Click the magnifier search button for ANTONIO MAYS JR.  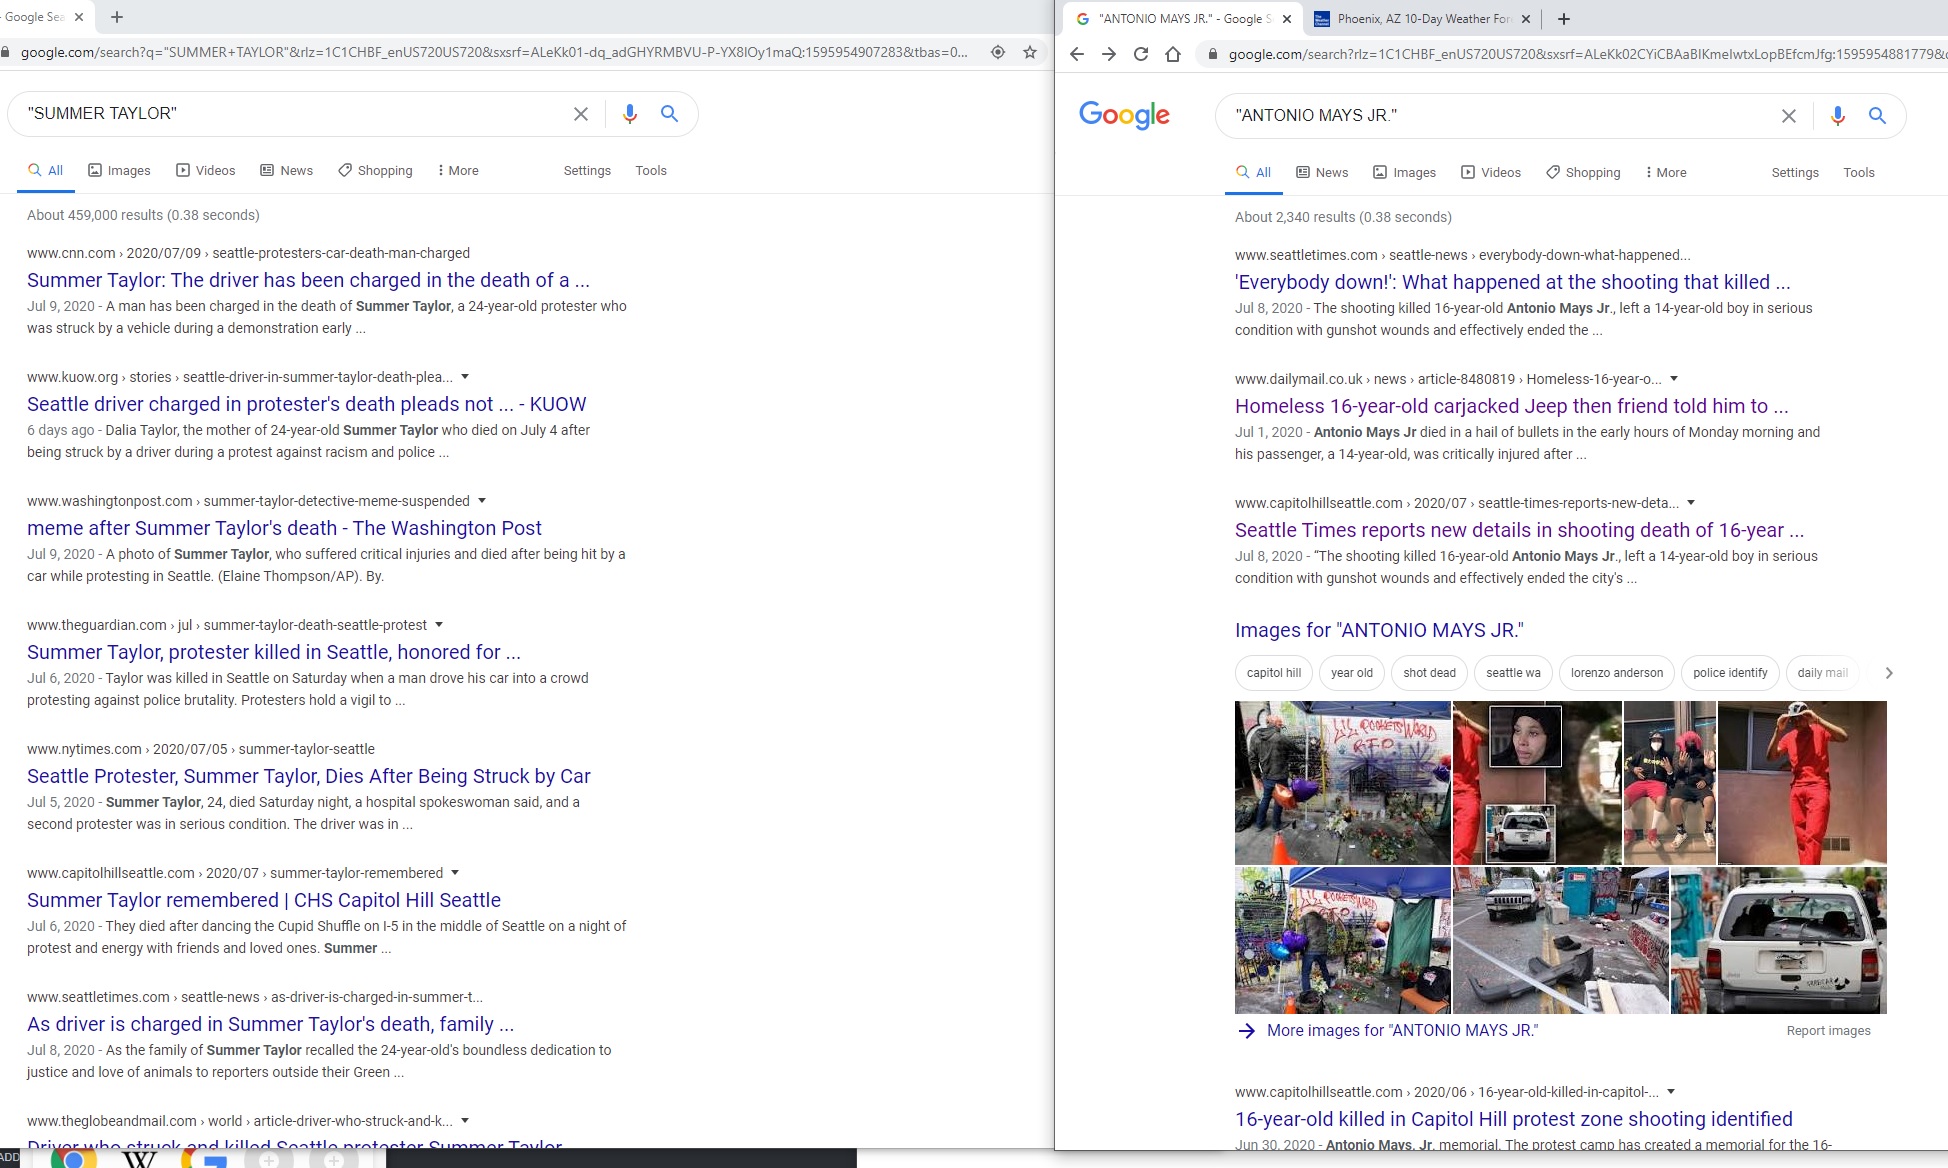tap(1878, 116)
